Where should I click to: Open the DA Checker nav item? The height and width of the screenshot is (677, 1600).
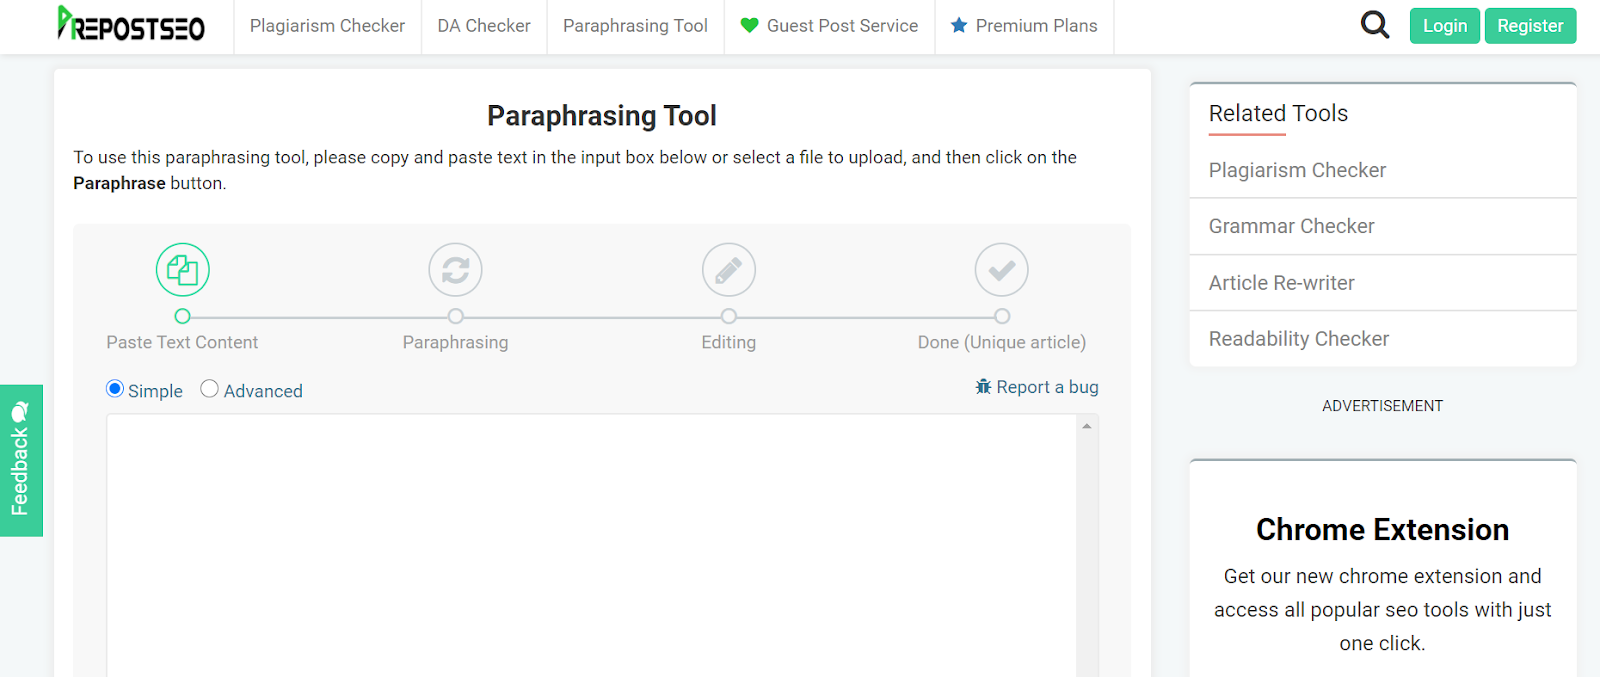[484, 26]
